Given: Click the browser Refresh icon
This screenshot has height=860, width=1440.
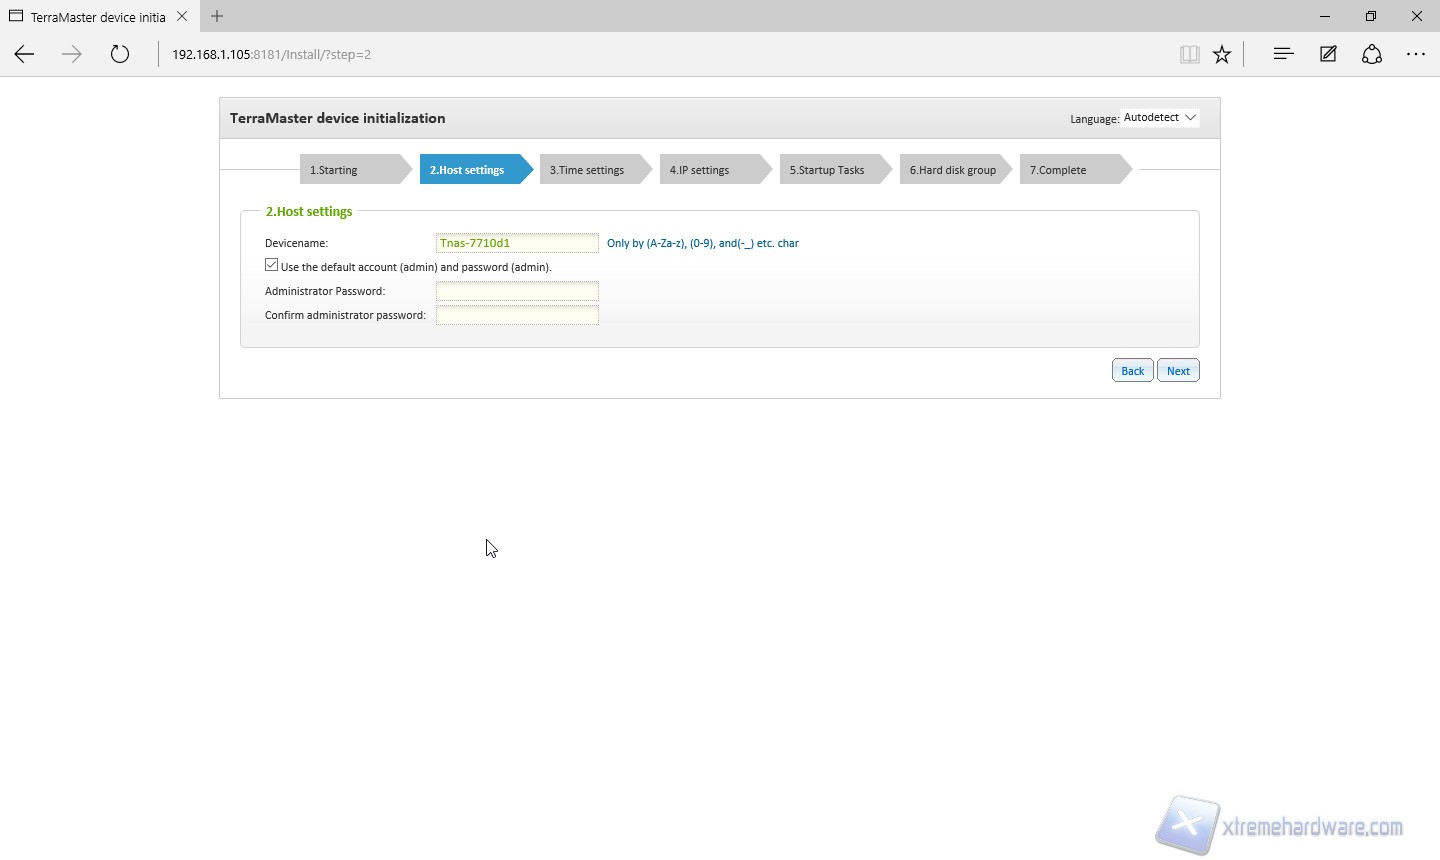Looking at the screenshot, I should coord(120,55).
